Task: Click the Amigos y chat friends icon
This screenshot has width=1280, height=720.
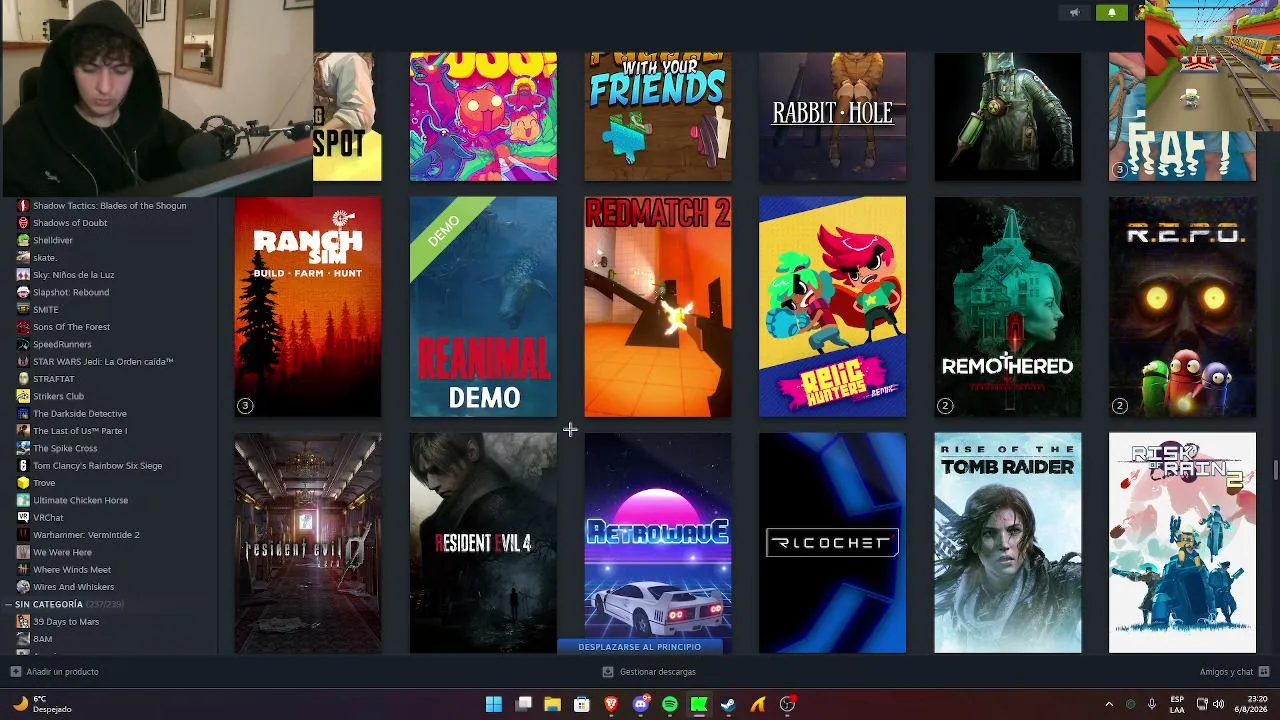Action: pyautogui.click(x=1264, y=672)
